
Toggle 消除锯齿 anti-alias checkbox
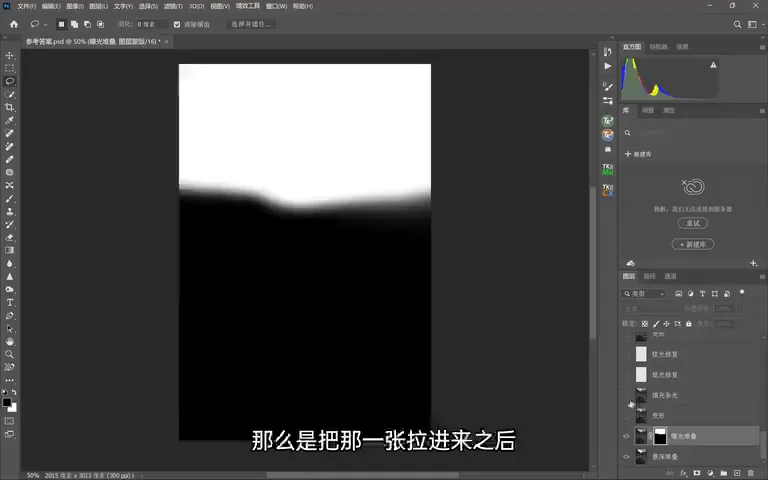coord(177,24)
